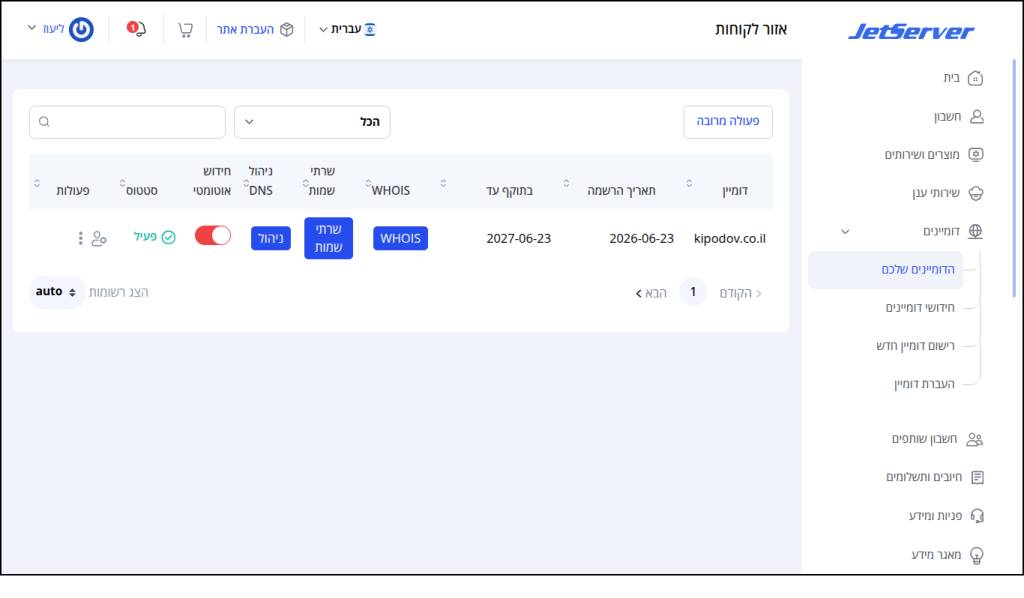Toggle auto-renewal for kipodov.co.il

click(x=213, y=236)
